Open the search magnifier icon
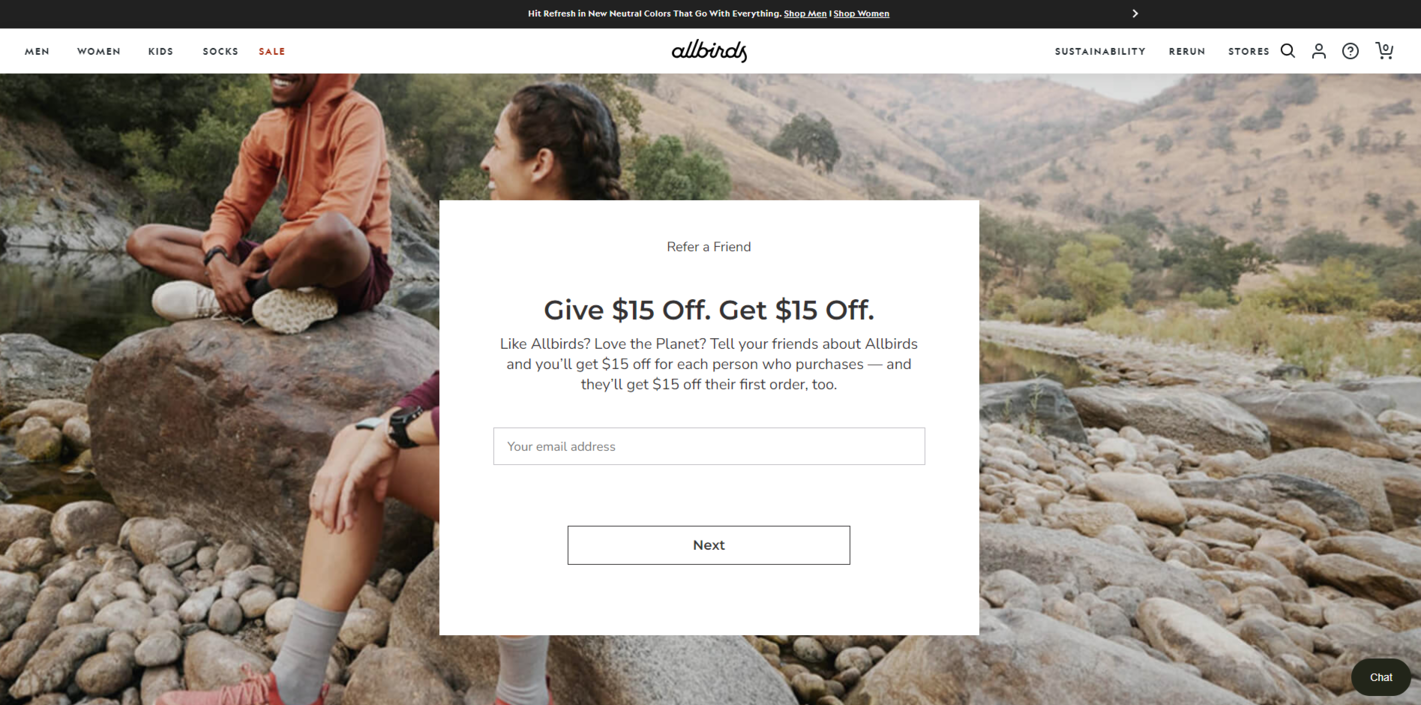This screenshot has width=1421, height=705. coord(1288,51)
